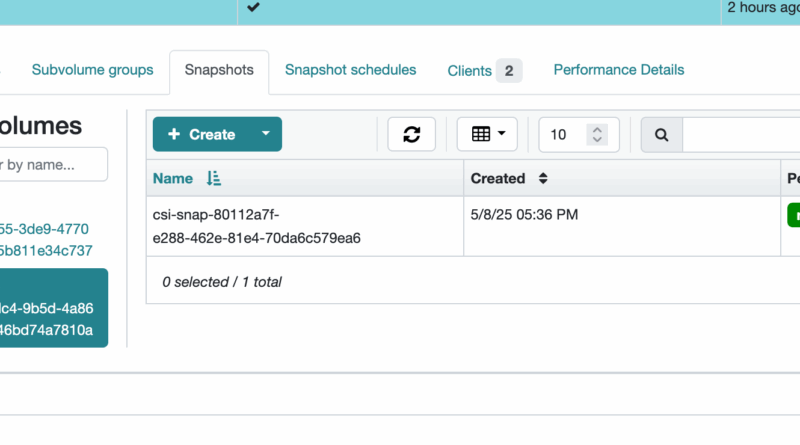Decrease the page size with the down arrow

click(597, 139)
